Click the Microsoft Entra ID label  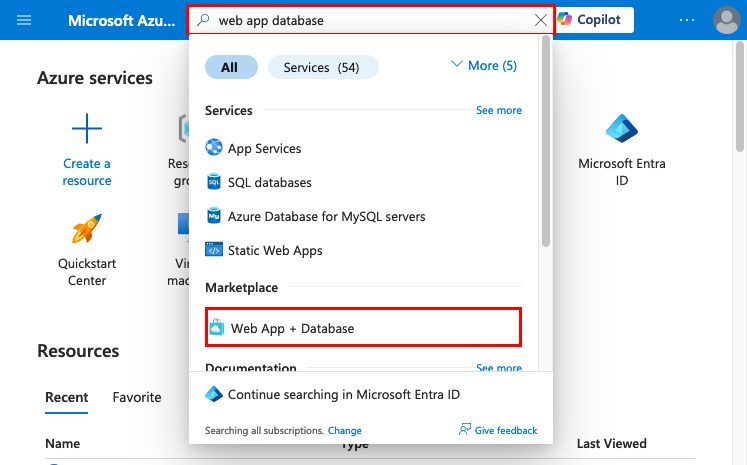(x=622, y=172)
